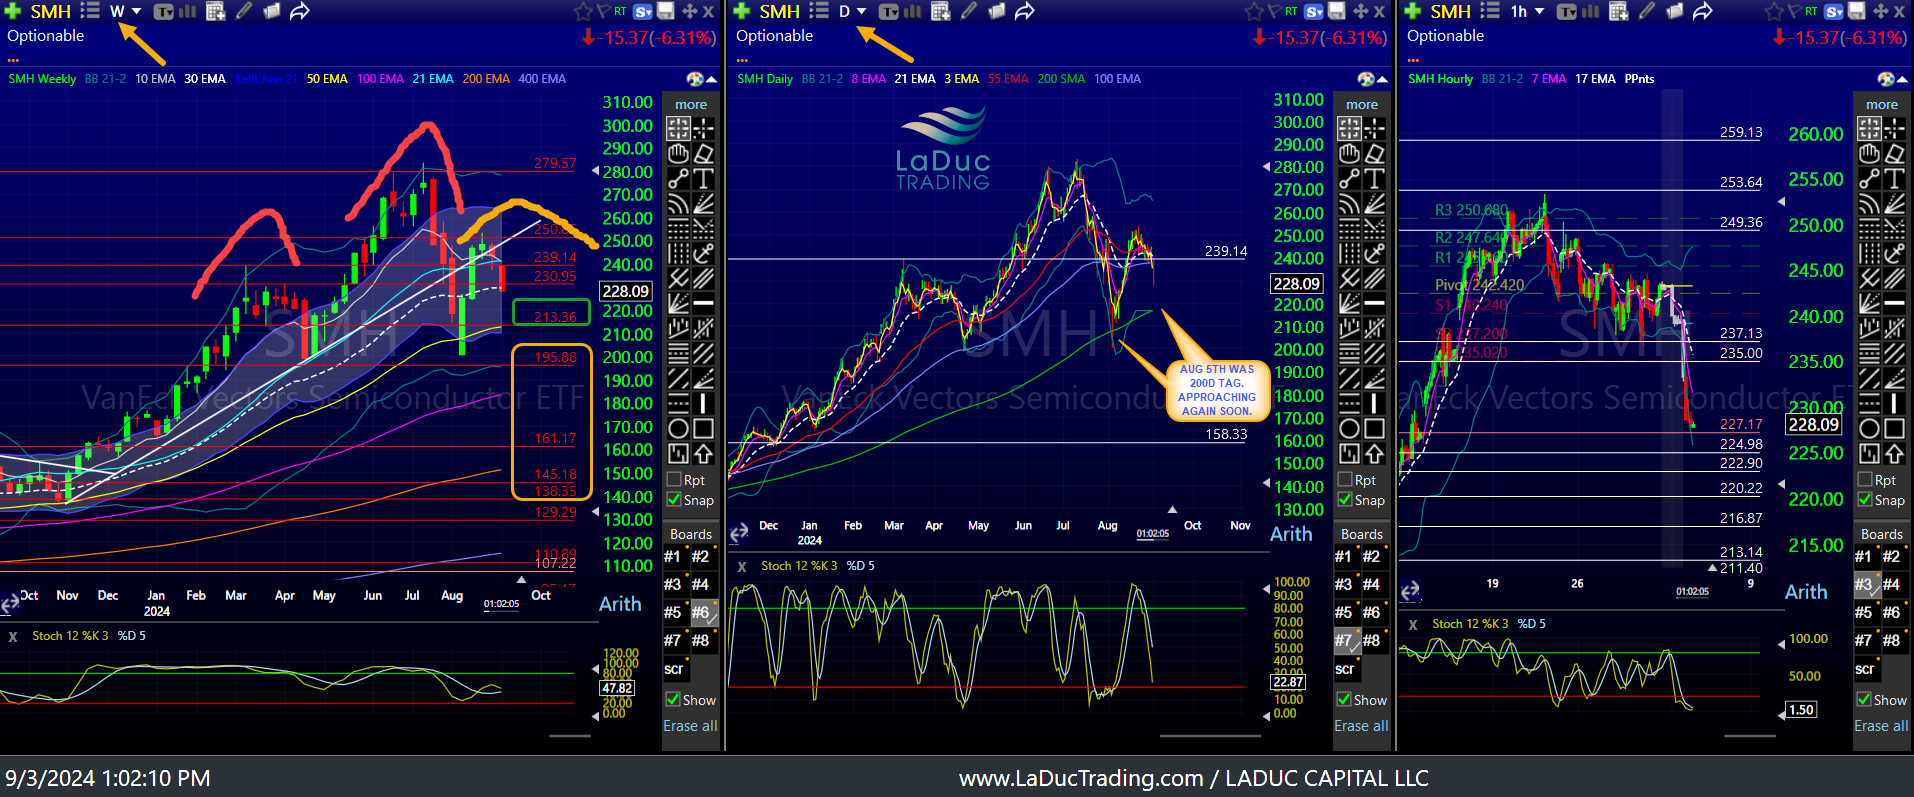Image resolution: width=1914 pixels, height=797 pixels.
Task: Collapse the hourly chart legend with triangle
Action: pos(1902,79)
